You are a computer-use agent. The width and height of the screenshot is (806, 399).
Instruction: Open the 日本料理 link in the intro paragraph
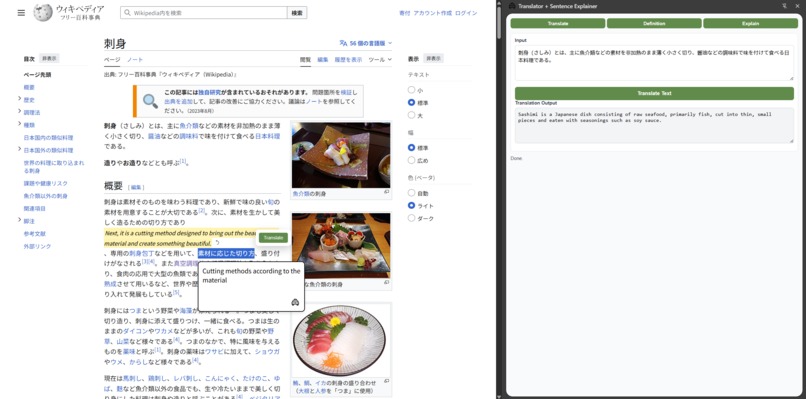268,136
